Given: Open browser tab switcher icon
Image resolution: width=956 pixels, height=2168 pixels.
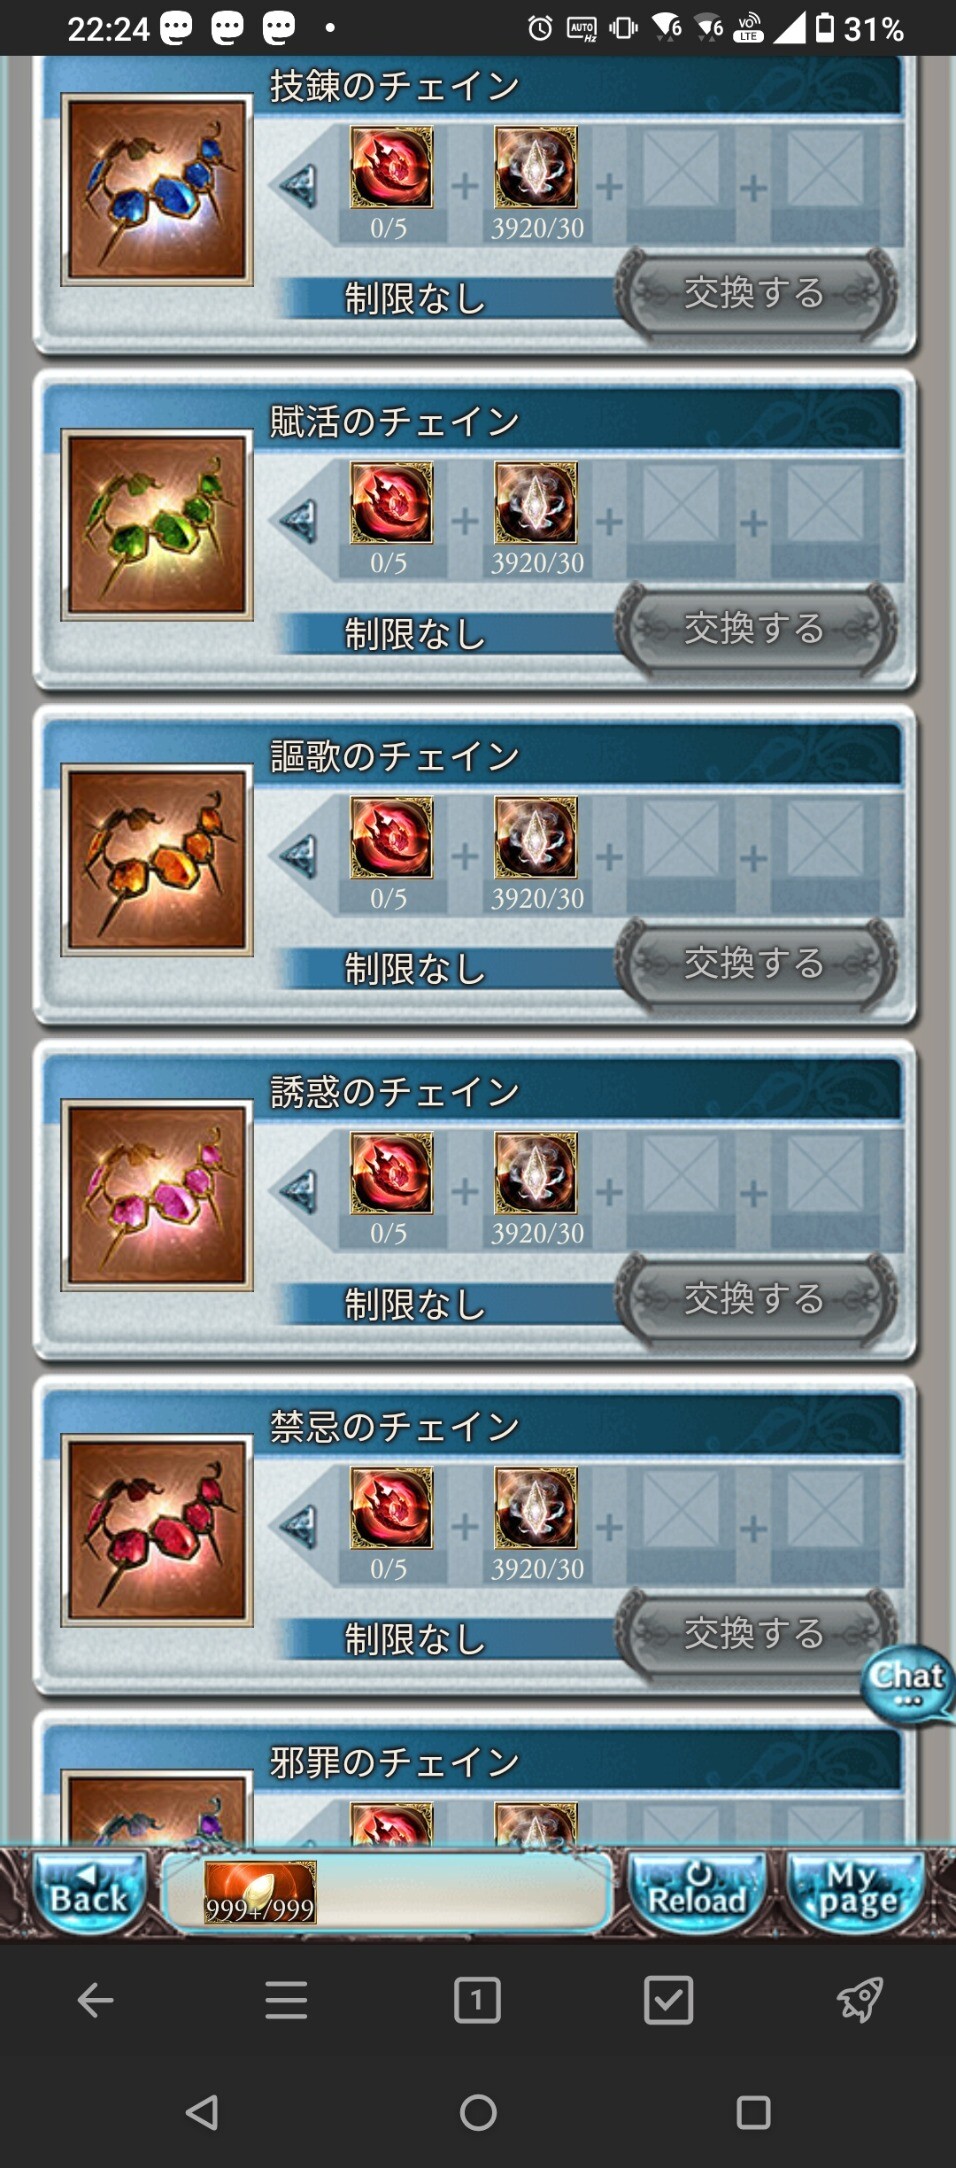Looking at the screenshot, I should click(x=477, y=2001).
